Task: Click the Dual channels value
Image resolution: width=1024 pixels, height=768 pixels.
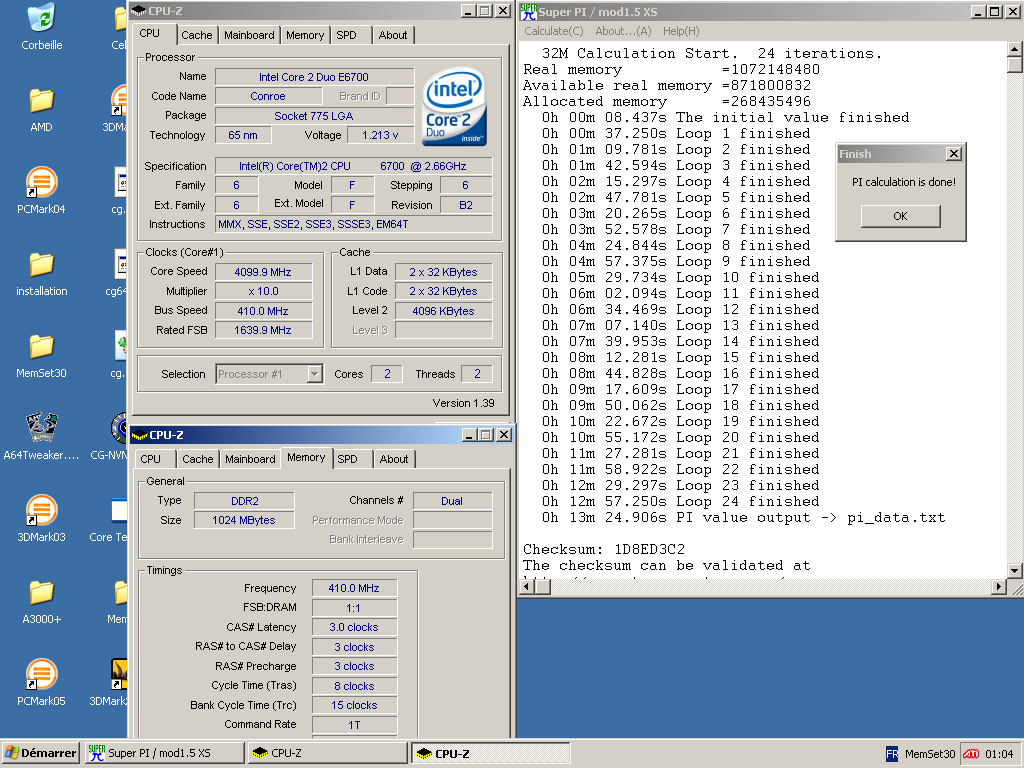Action: point(452,501)
